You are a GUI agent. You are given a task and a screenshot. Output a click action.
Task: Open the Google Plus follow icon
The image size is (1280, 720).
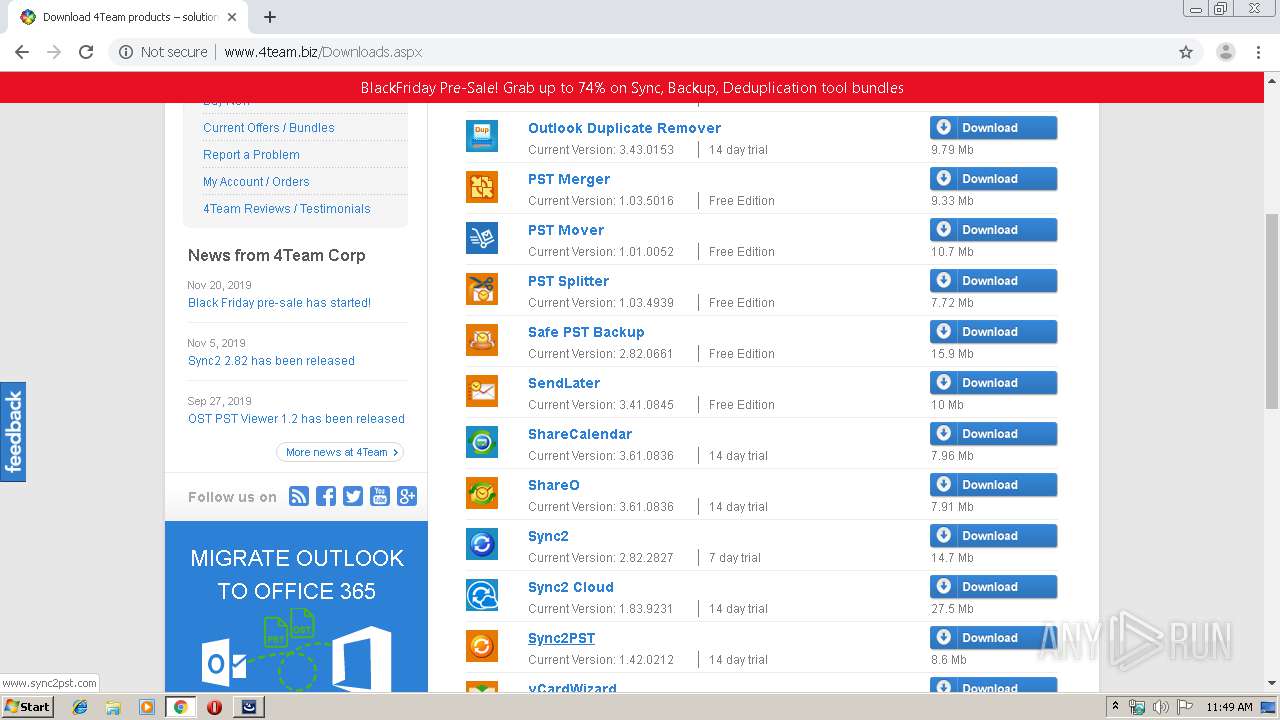click(407, 496)
